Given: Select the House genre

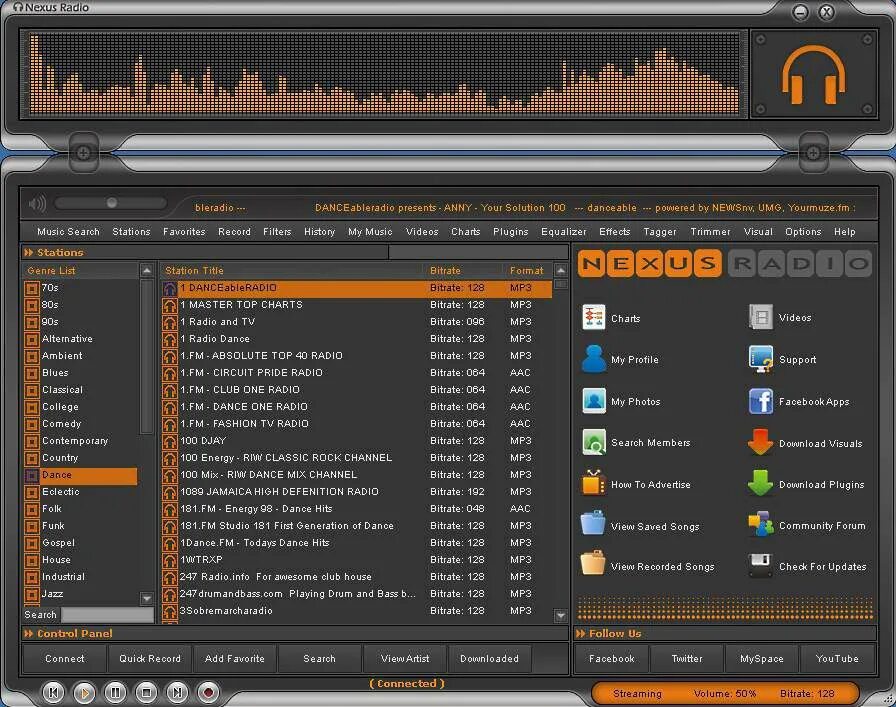Looking at the screenshot, I should [81, 560].
